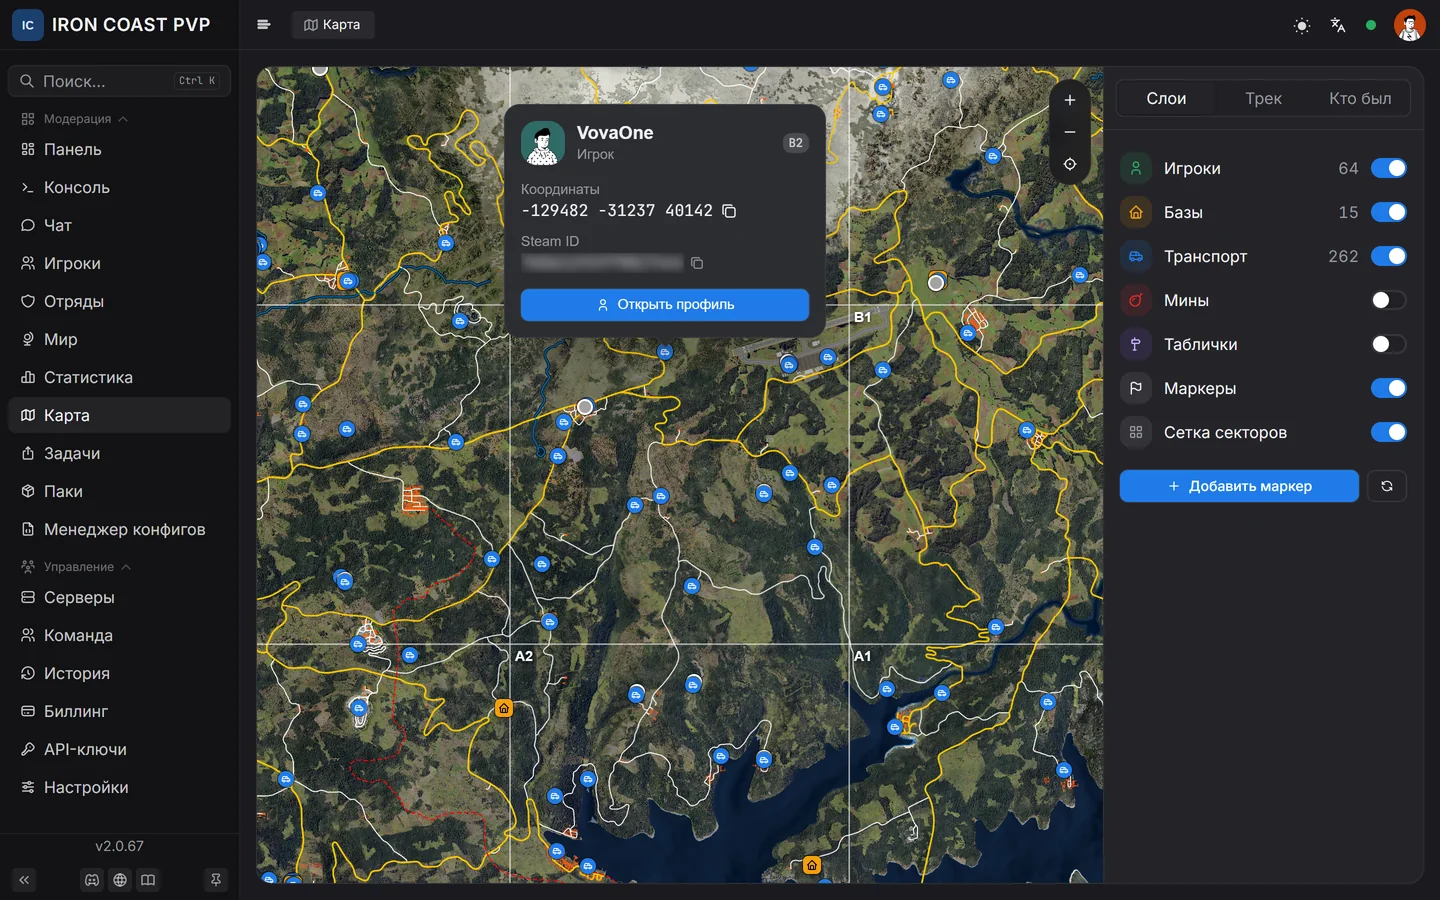Image resolution: width=1440 pixels, height=900 pixels.
Task: Open the Discord link icon in the sidebar footer
Action: click(92, 880)
